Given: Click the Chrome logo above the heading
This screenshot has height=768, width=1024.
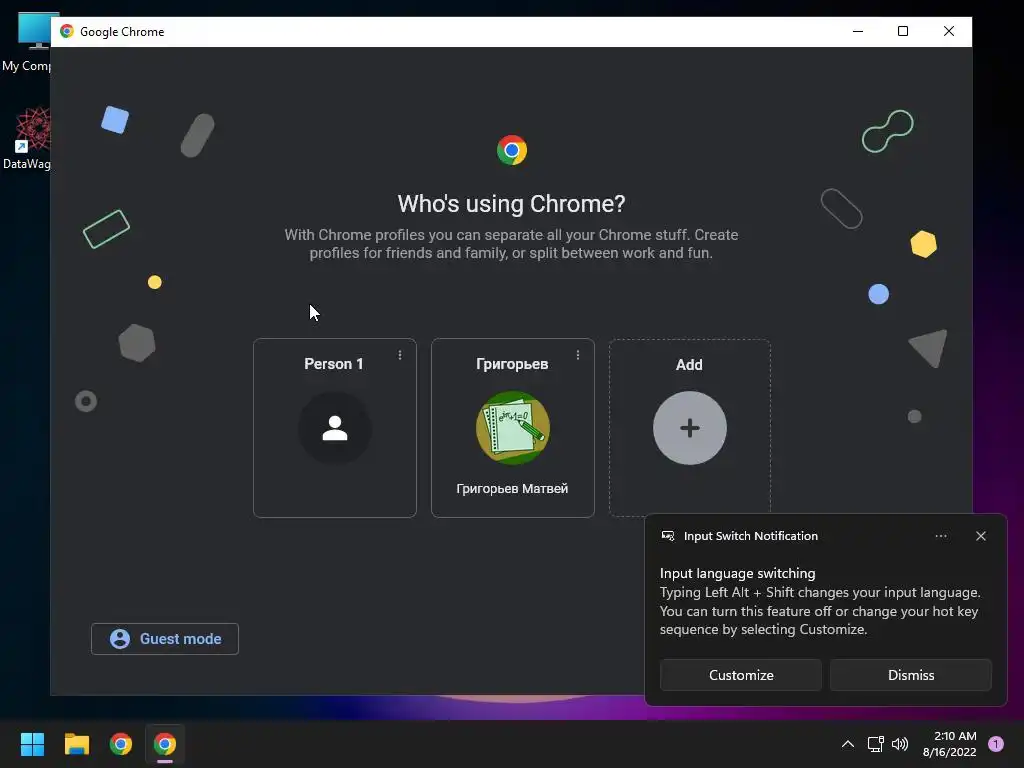Looking at the screenshot, I should pos(511,150).
